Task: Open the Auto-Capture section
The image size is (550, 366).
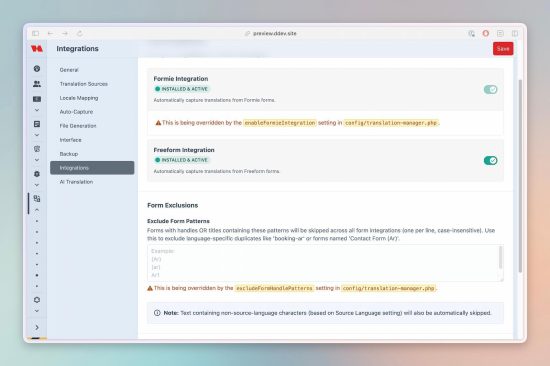Action: [92, 112]
